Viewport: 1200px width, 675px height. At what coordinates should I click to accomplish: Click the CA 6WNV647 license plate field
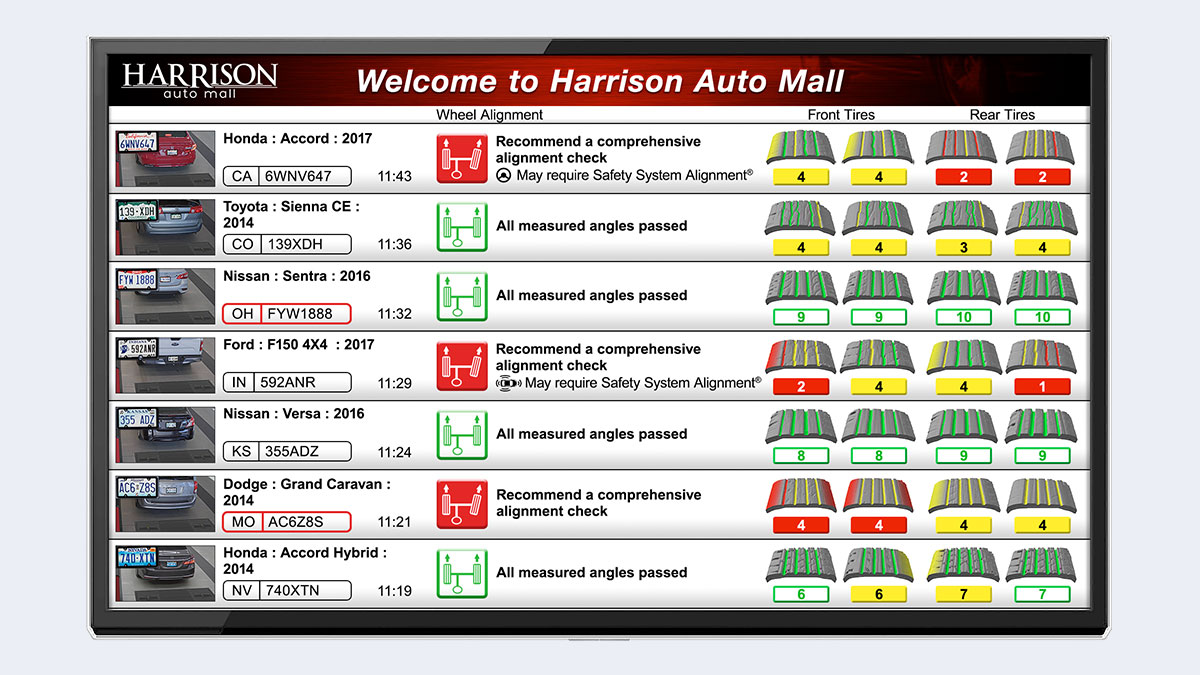point(287,176)
